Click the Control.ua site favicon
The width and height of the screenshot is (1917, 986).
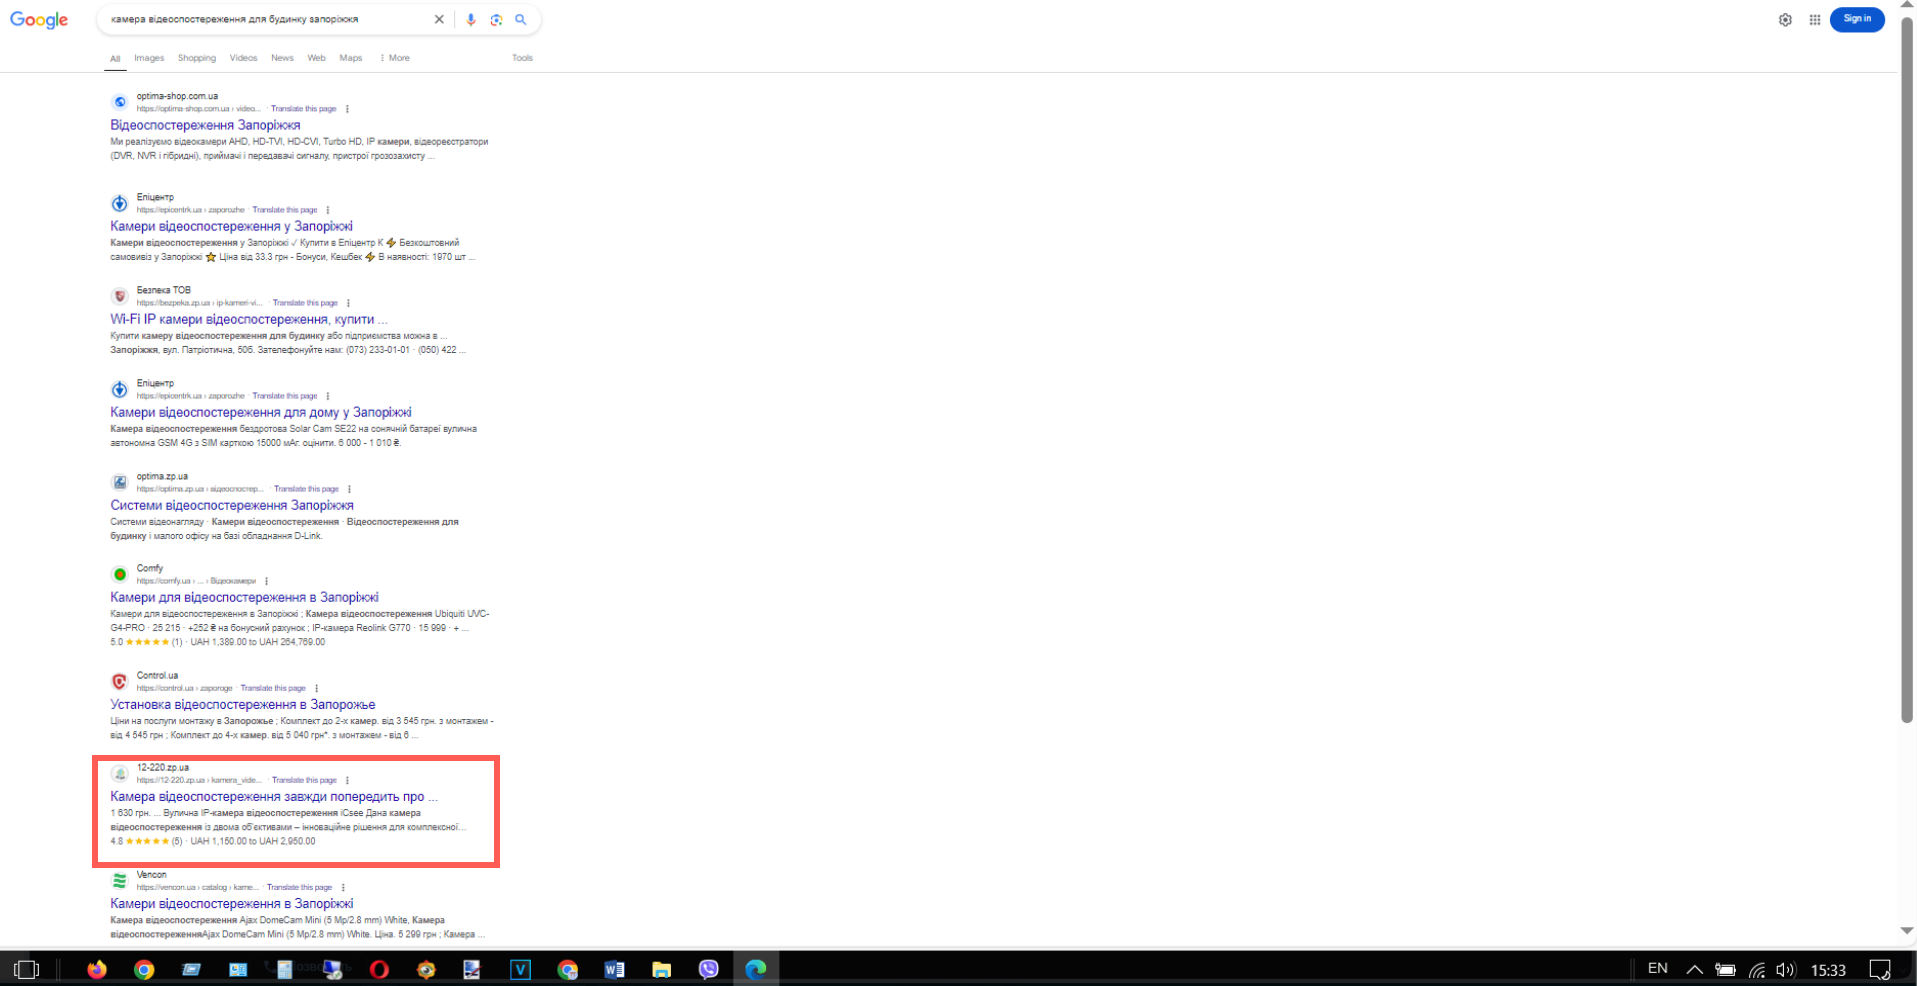click(x=119, y=681)
